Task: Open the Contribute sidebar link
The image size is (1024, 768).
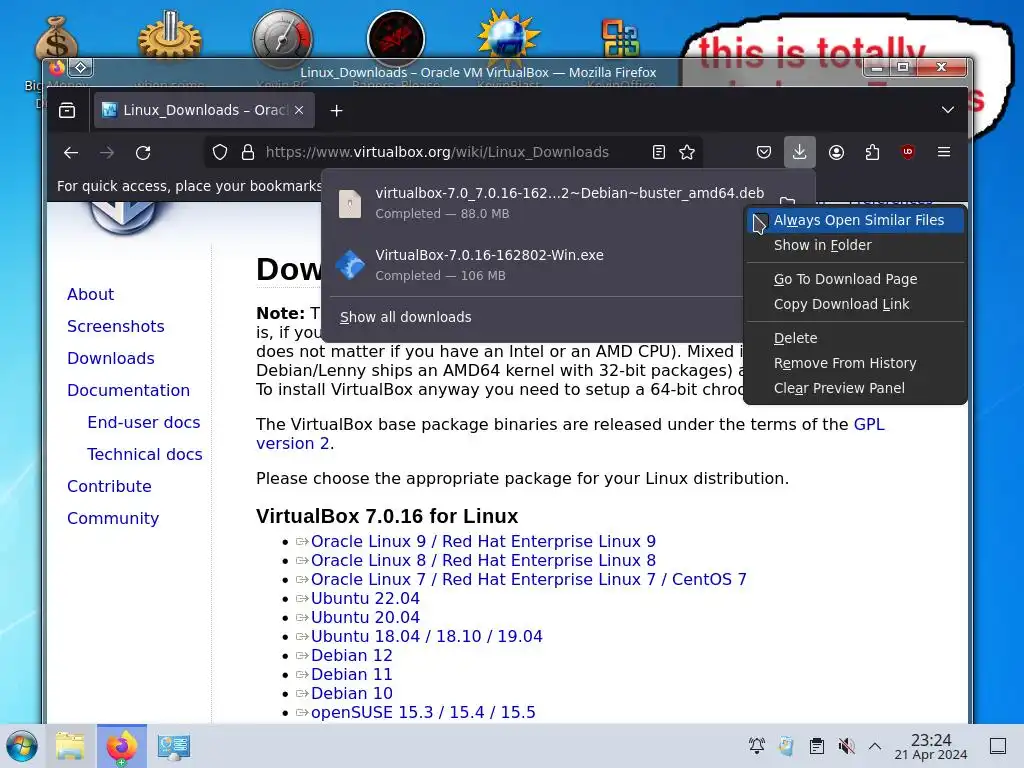Action: tap(109, 487)
